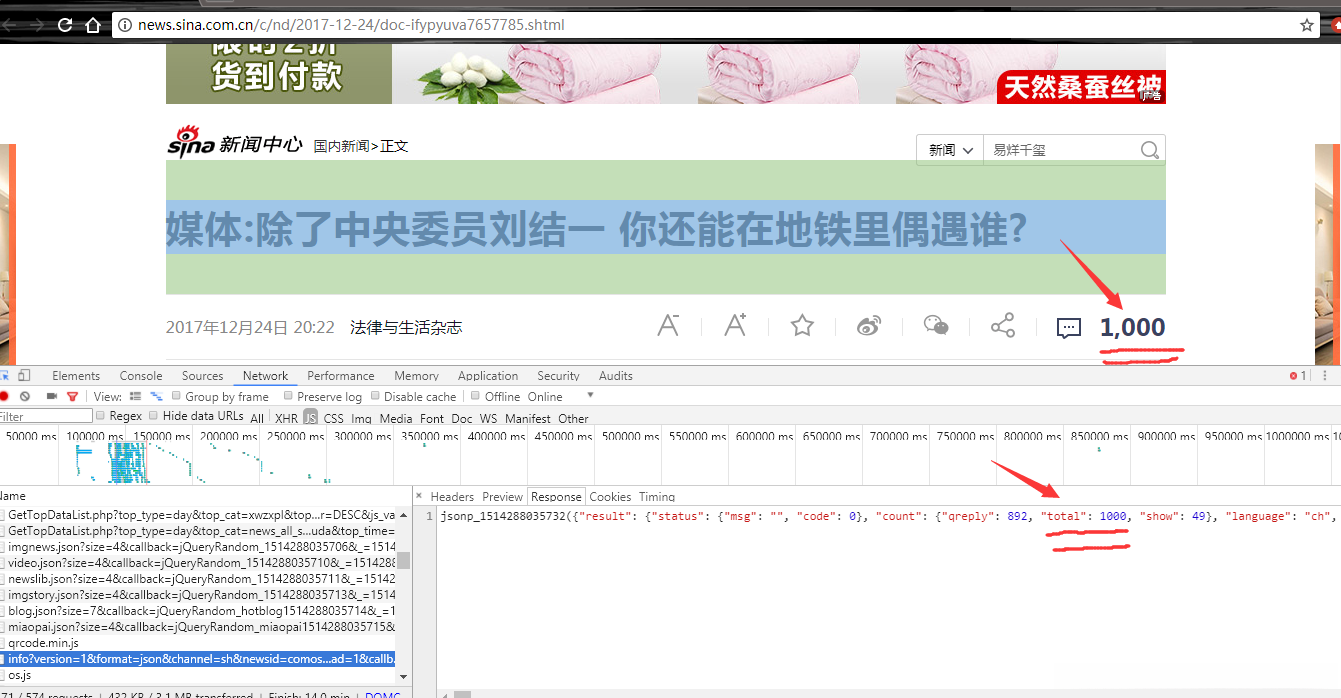This screenshot has height=698, width=1341.
Task: Close the request details pane (x)
Action: click(x=419, y=496)
